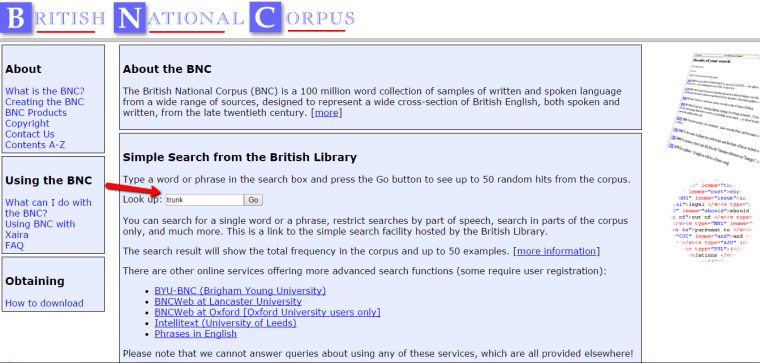This screenshot has height=363, width=760.
Task: Follow the [more] link in About the BNC
Action: [326, 113]
